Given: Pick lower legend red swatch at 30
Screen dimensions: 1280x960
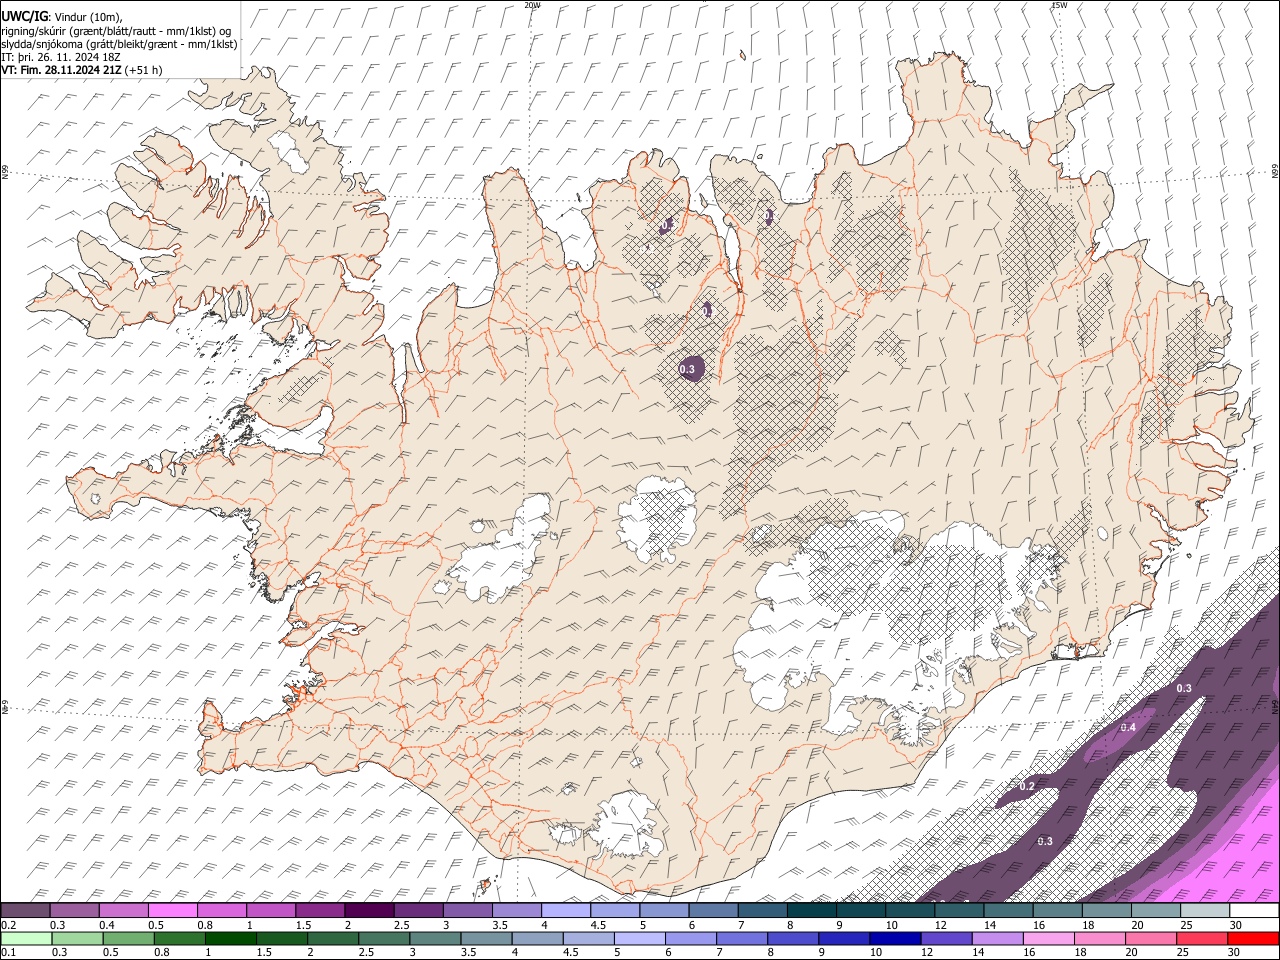Looking at the screenshot, I should tap(1253, 939).
